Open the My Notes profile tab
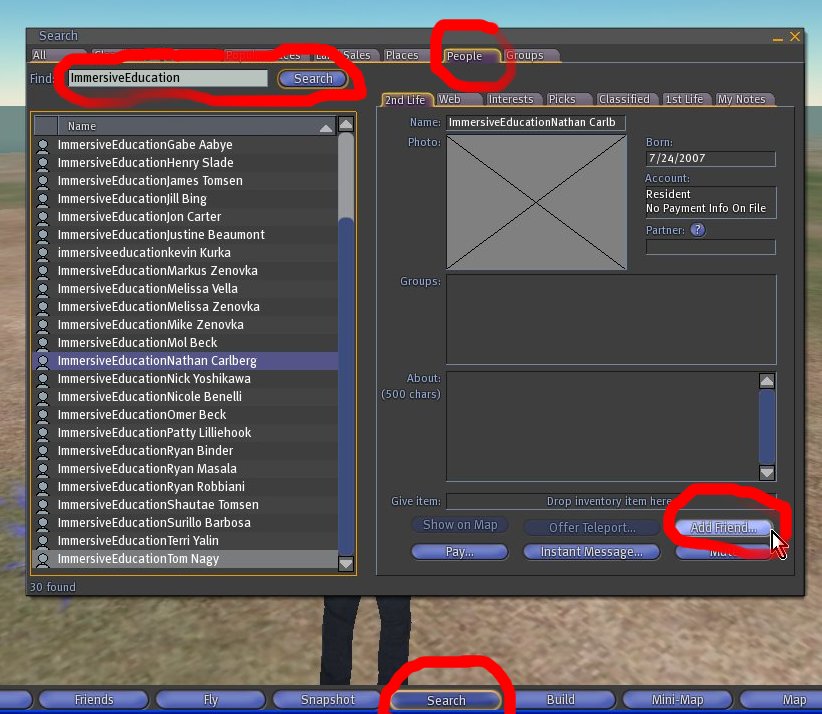Screen dimensions: 822x714 tap(741, 99)
